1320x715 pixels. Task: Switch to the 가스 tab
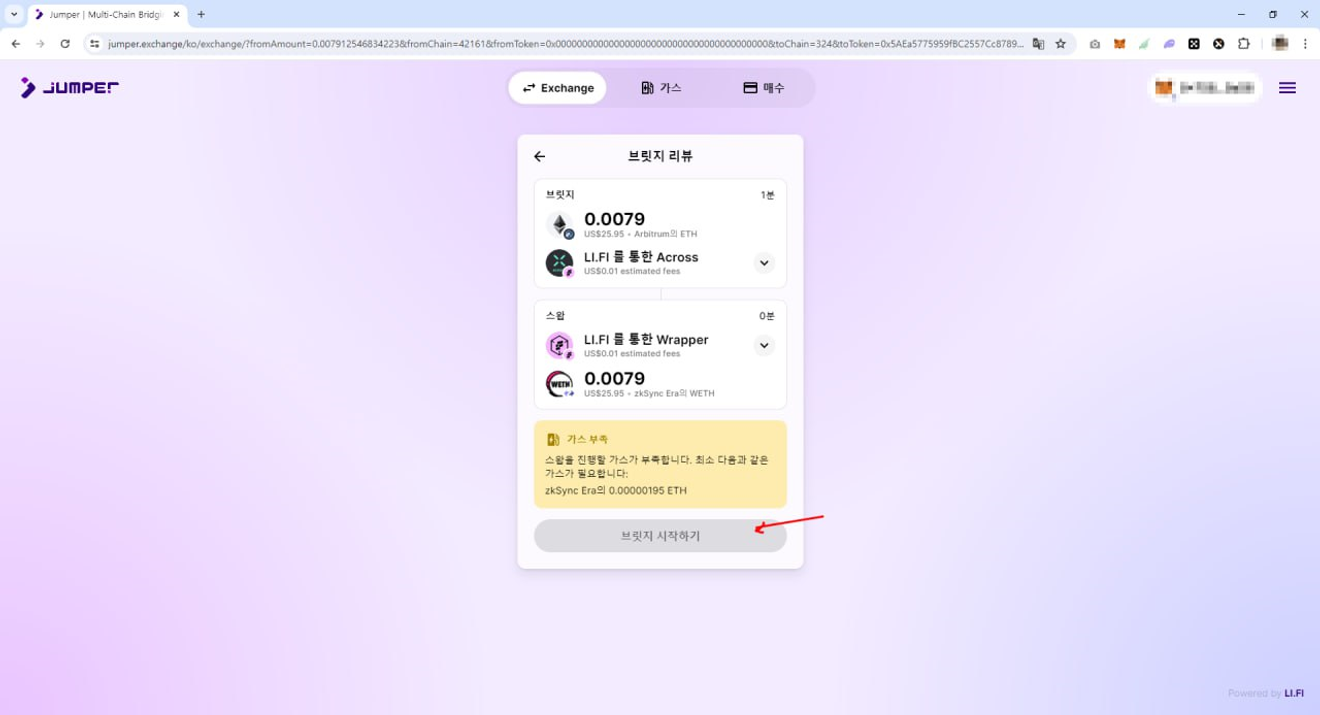tap(661, 88)
